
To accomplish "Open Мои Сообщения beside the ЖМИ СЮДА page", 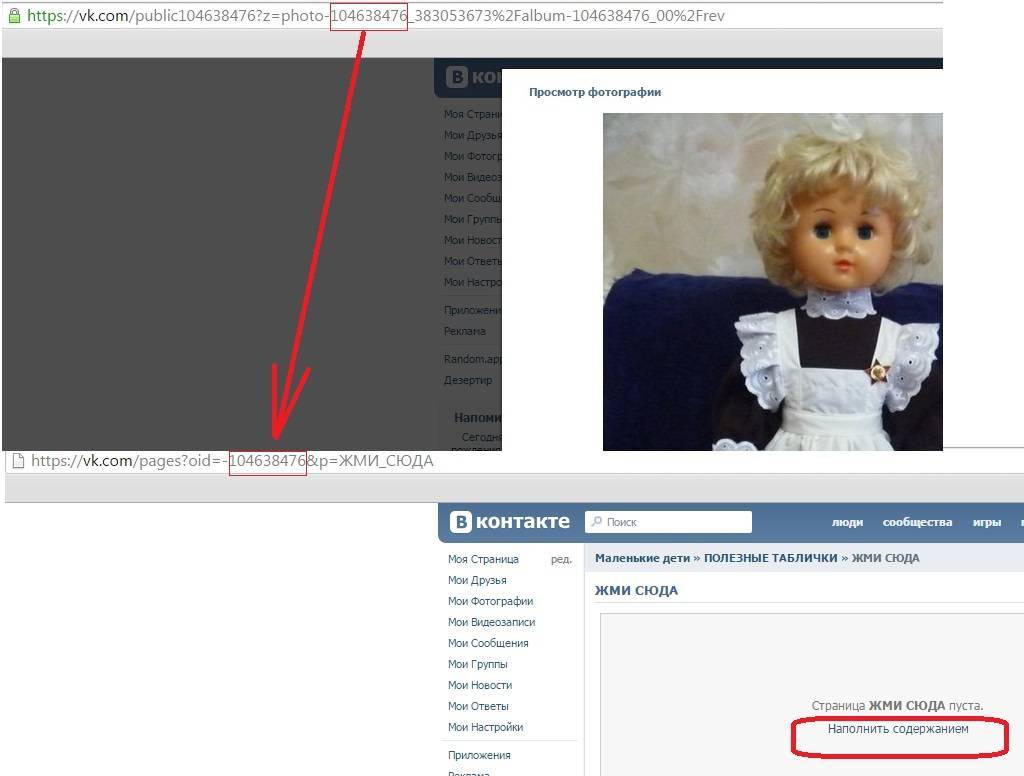I will pos(488,643).
